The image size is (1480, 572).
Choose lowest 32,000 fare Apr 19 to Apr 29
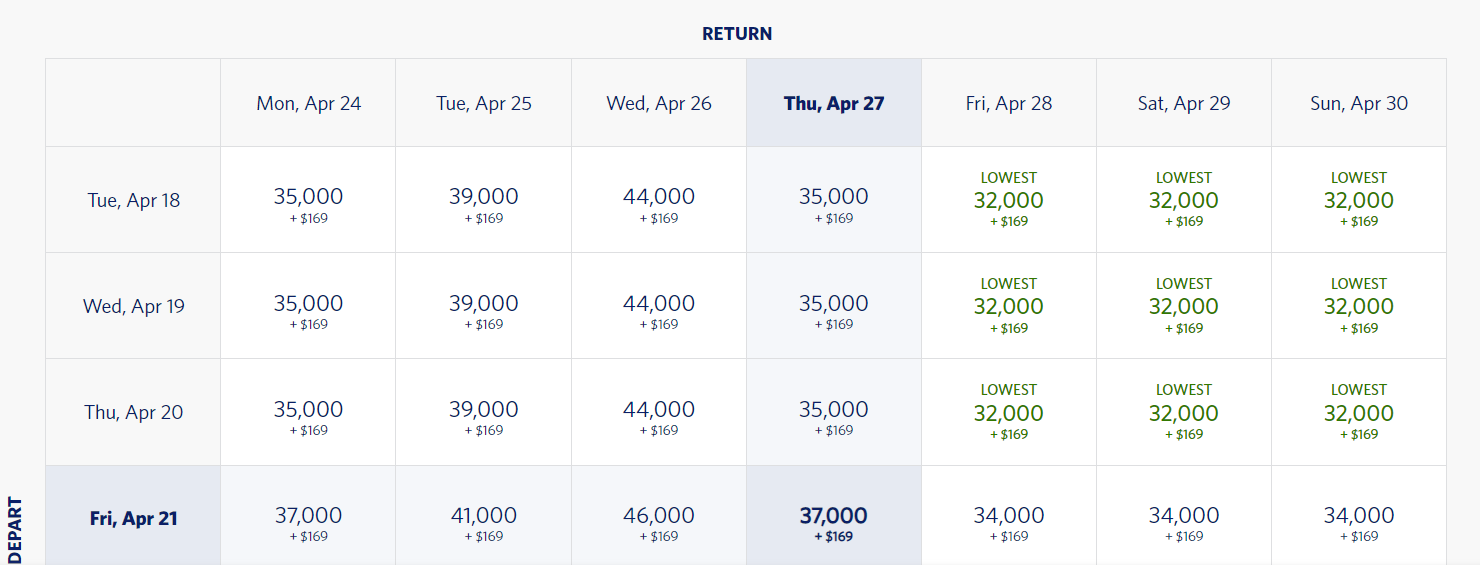tap(1183, 306)
